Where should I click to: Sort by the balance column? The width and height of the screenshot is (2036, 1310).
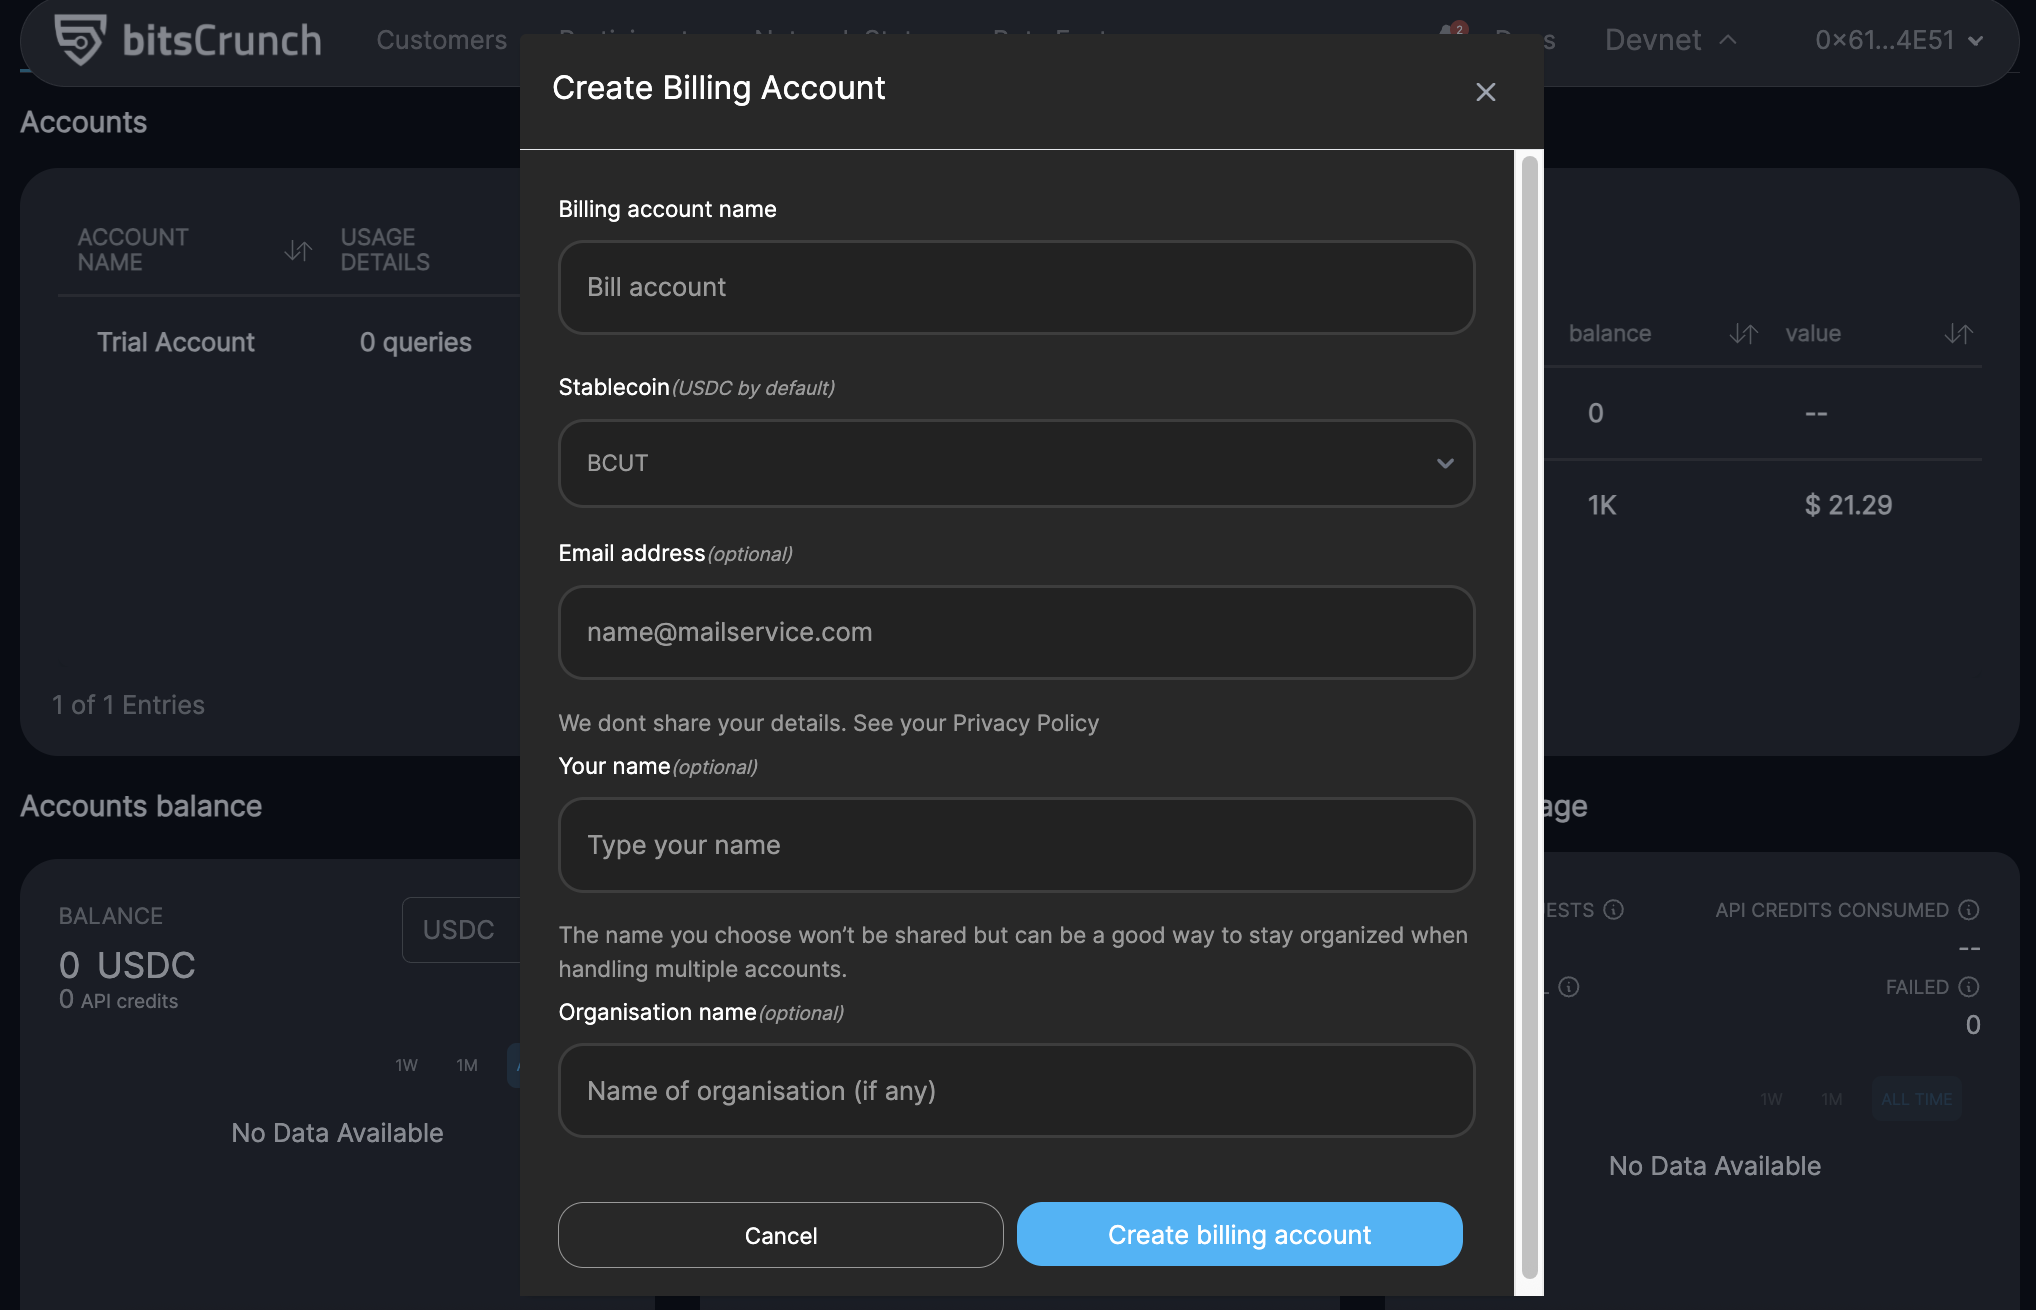pos(1743,333)
